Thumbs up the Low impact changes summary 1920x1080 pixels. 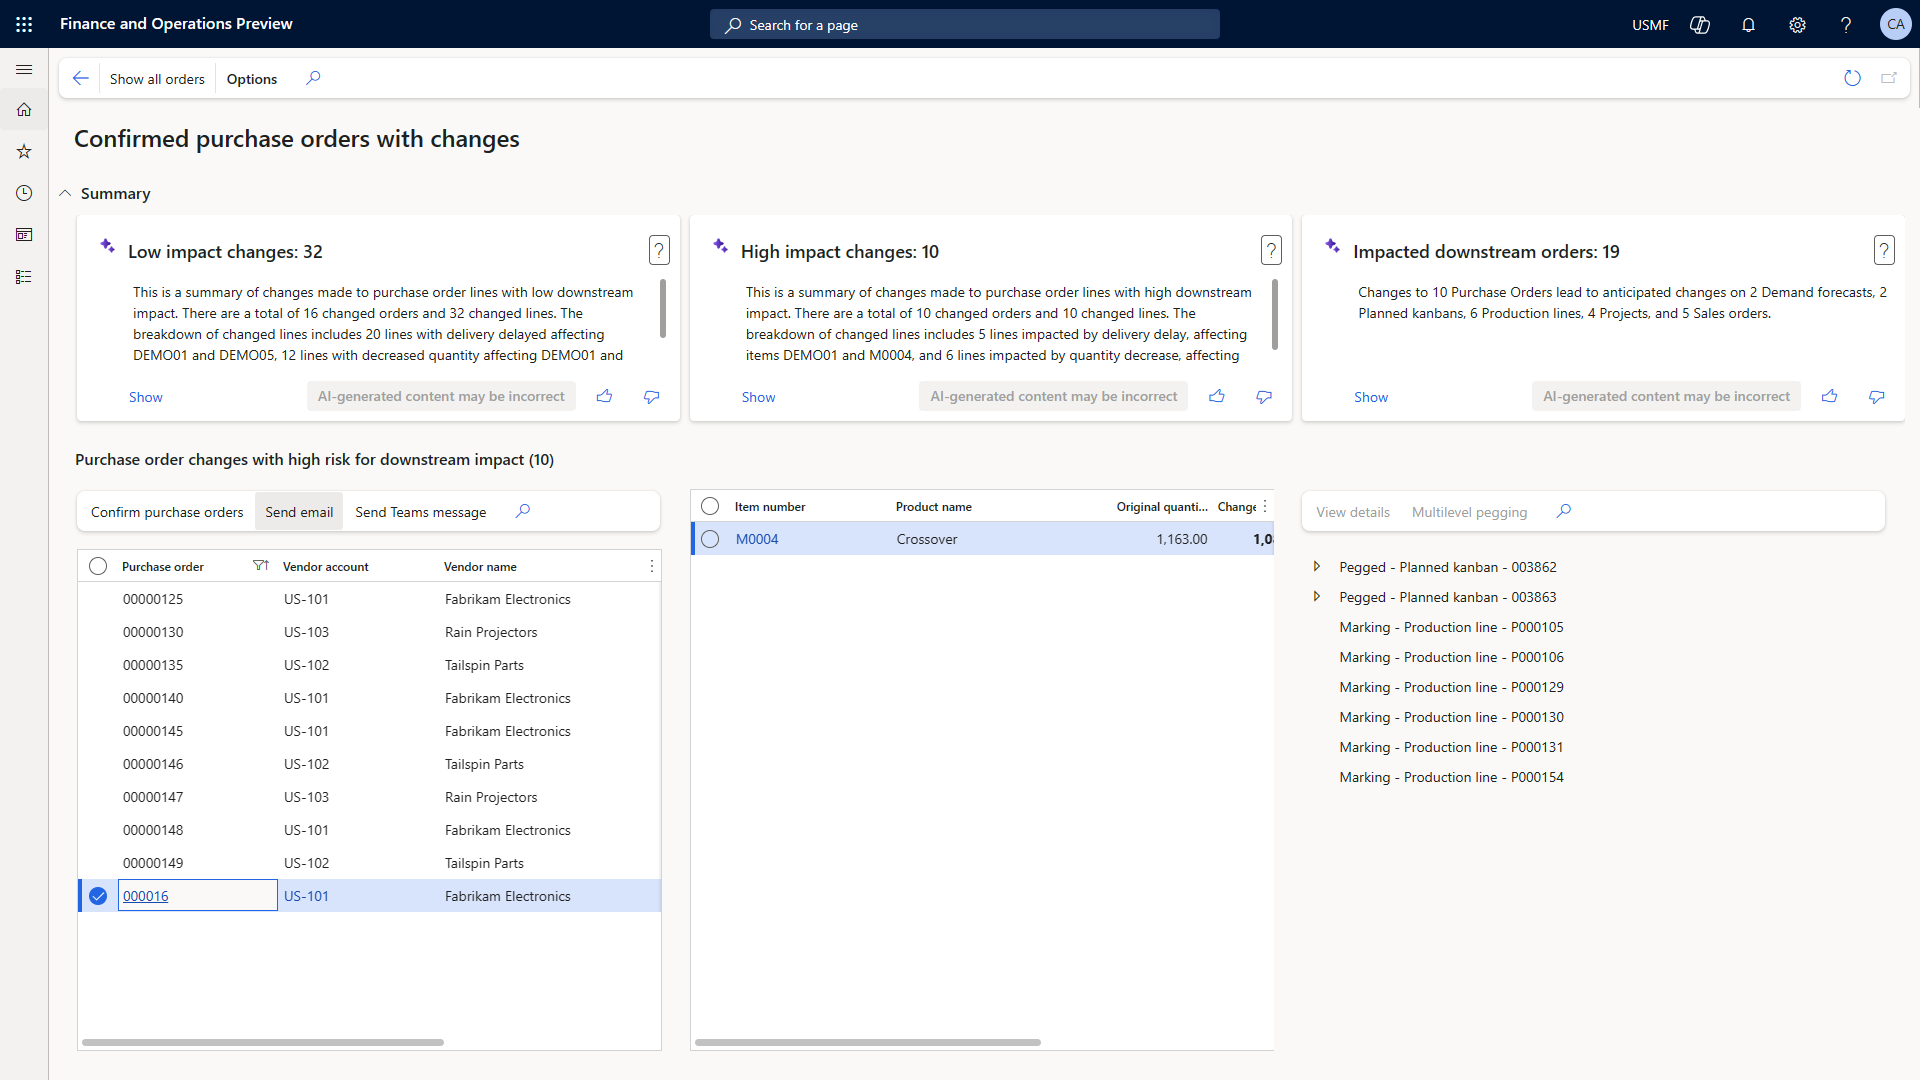[x=604, y=397]
